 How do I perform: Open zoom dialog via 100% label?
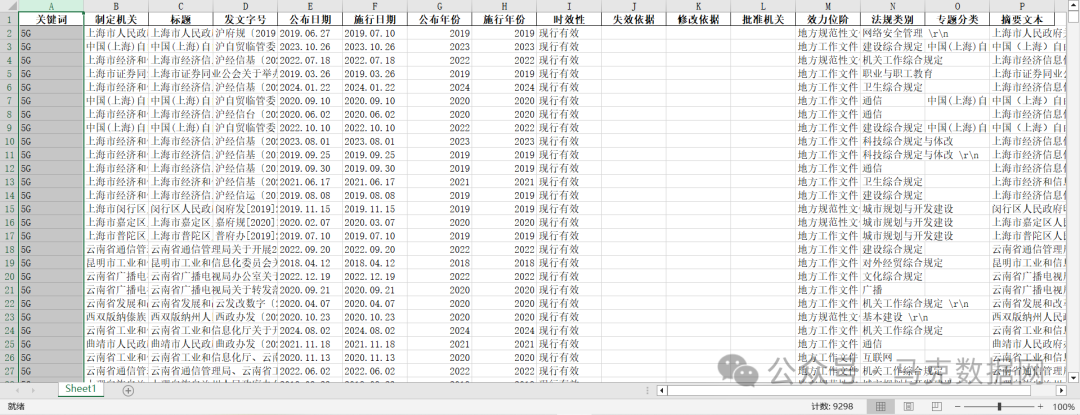pyautogui.click(x=1064, y=407)
